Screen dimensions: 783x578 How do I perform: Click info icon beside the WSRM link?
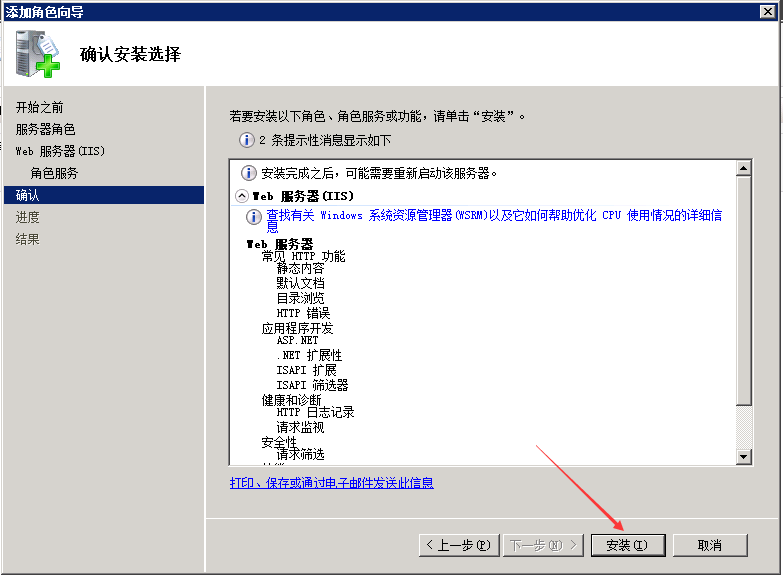(254, 216)
